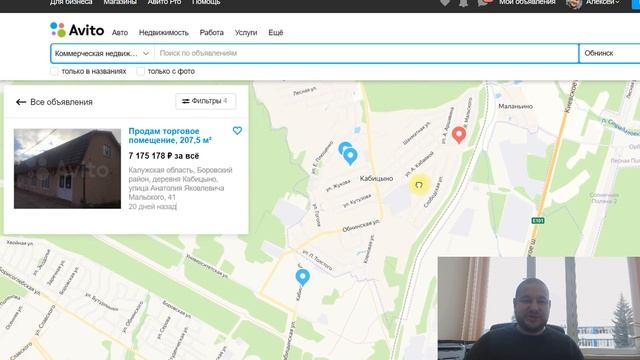Open Магазины in top bar
This screenshot has width=640, height=360.
click(x=120, y=2)
